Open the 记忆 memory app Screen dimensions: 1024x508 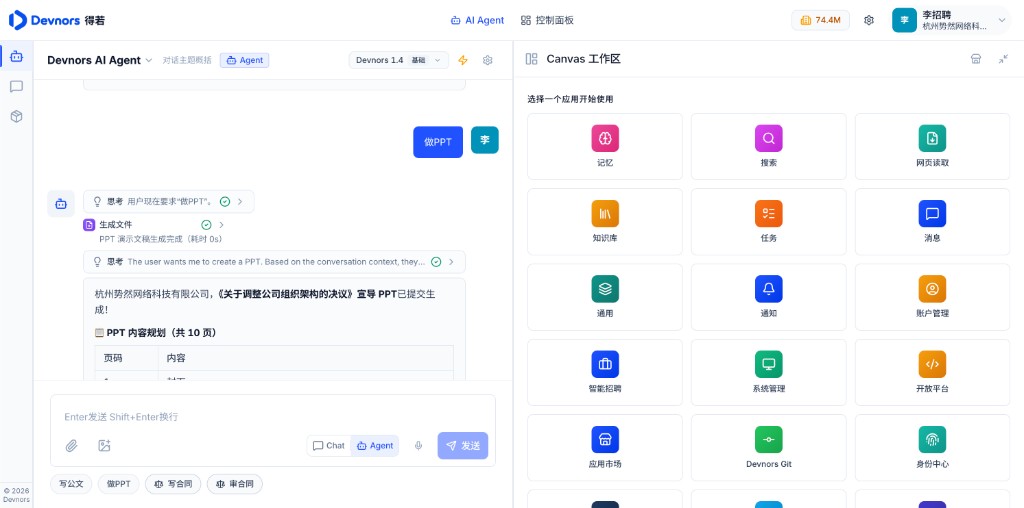(x=605, y=146)
